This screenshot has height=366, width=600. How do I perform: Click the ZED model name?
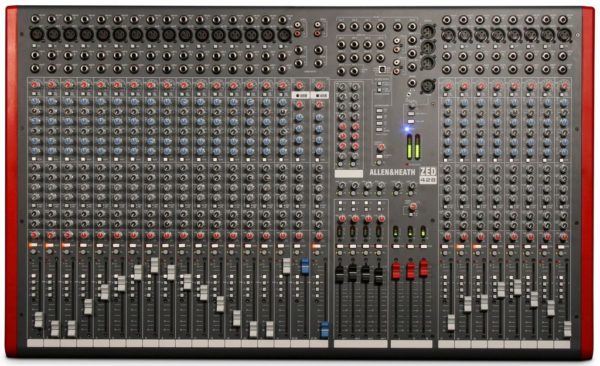point(428,172)
